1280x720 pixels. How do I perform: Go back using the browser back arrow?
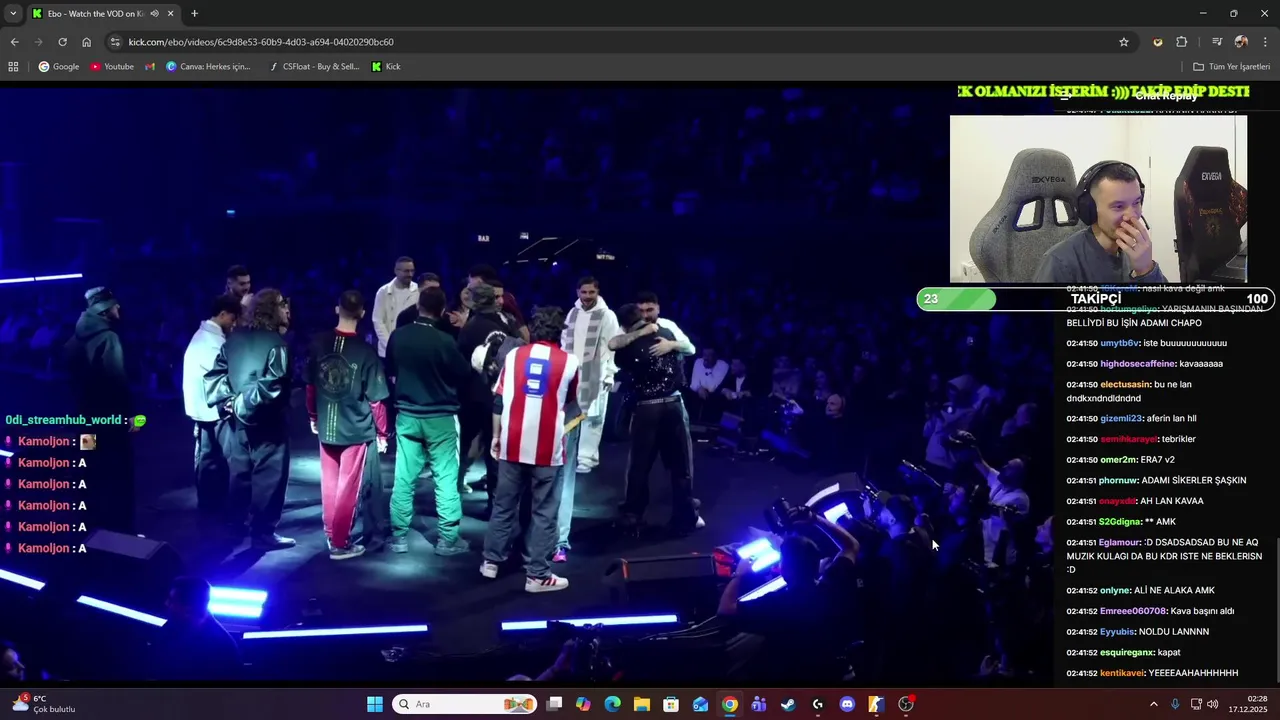click(x=14, y=42)
